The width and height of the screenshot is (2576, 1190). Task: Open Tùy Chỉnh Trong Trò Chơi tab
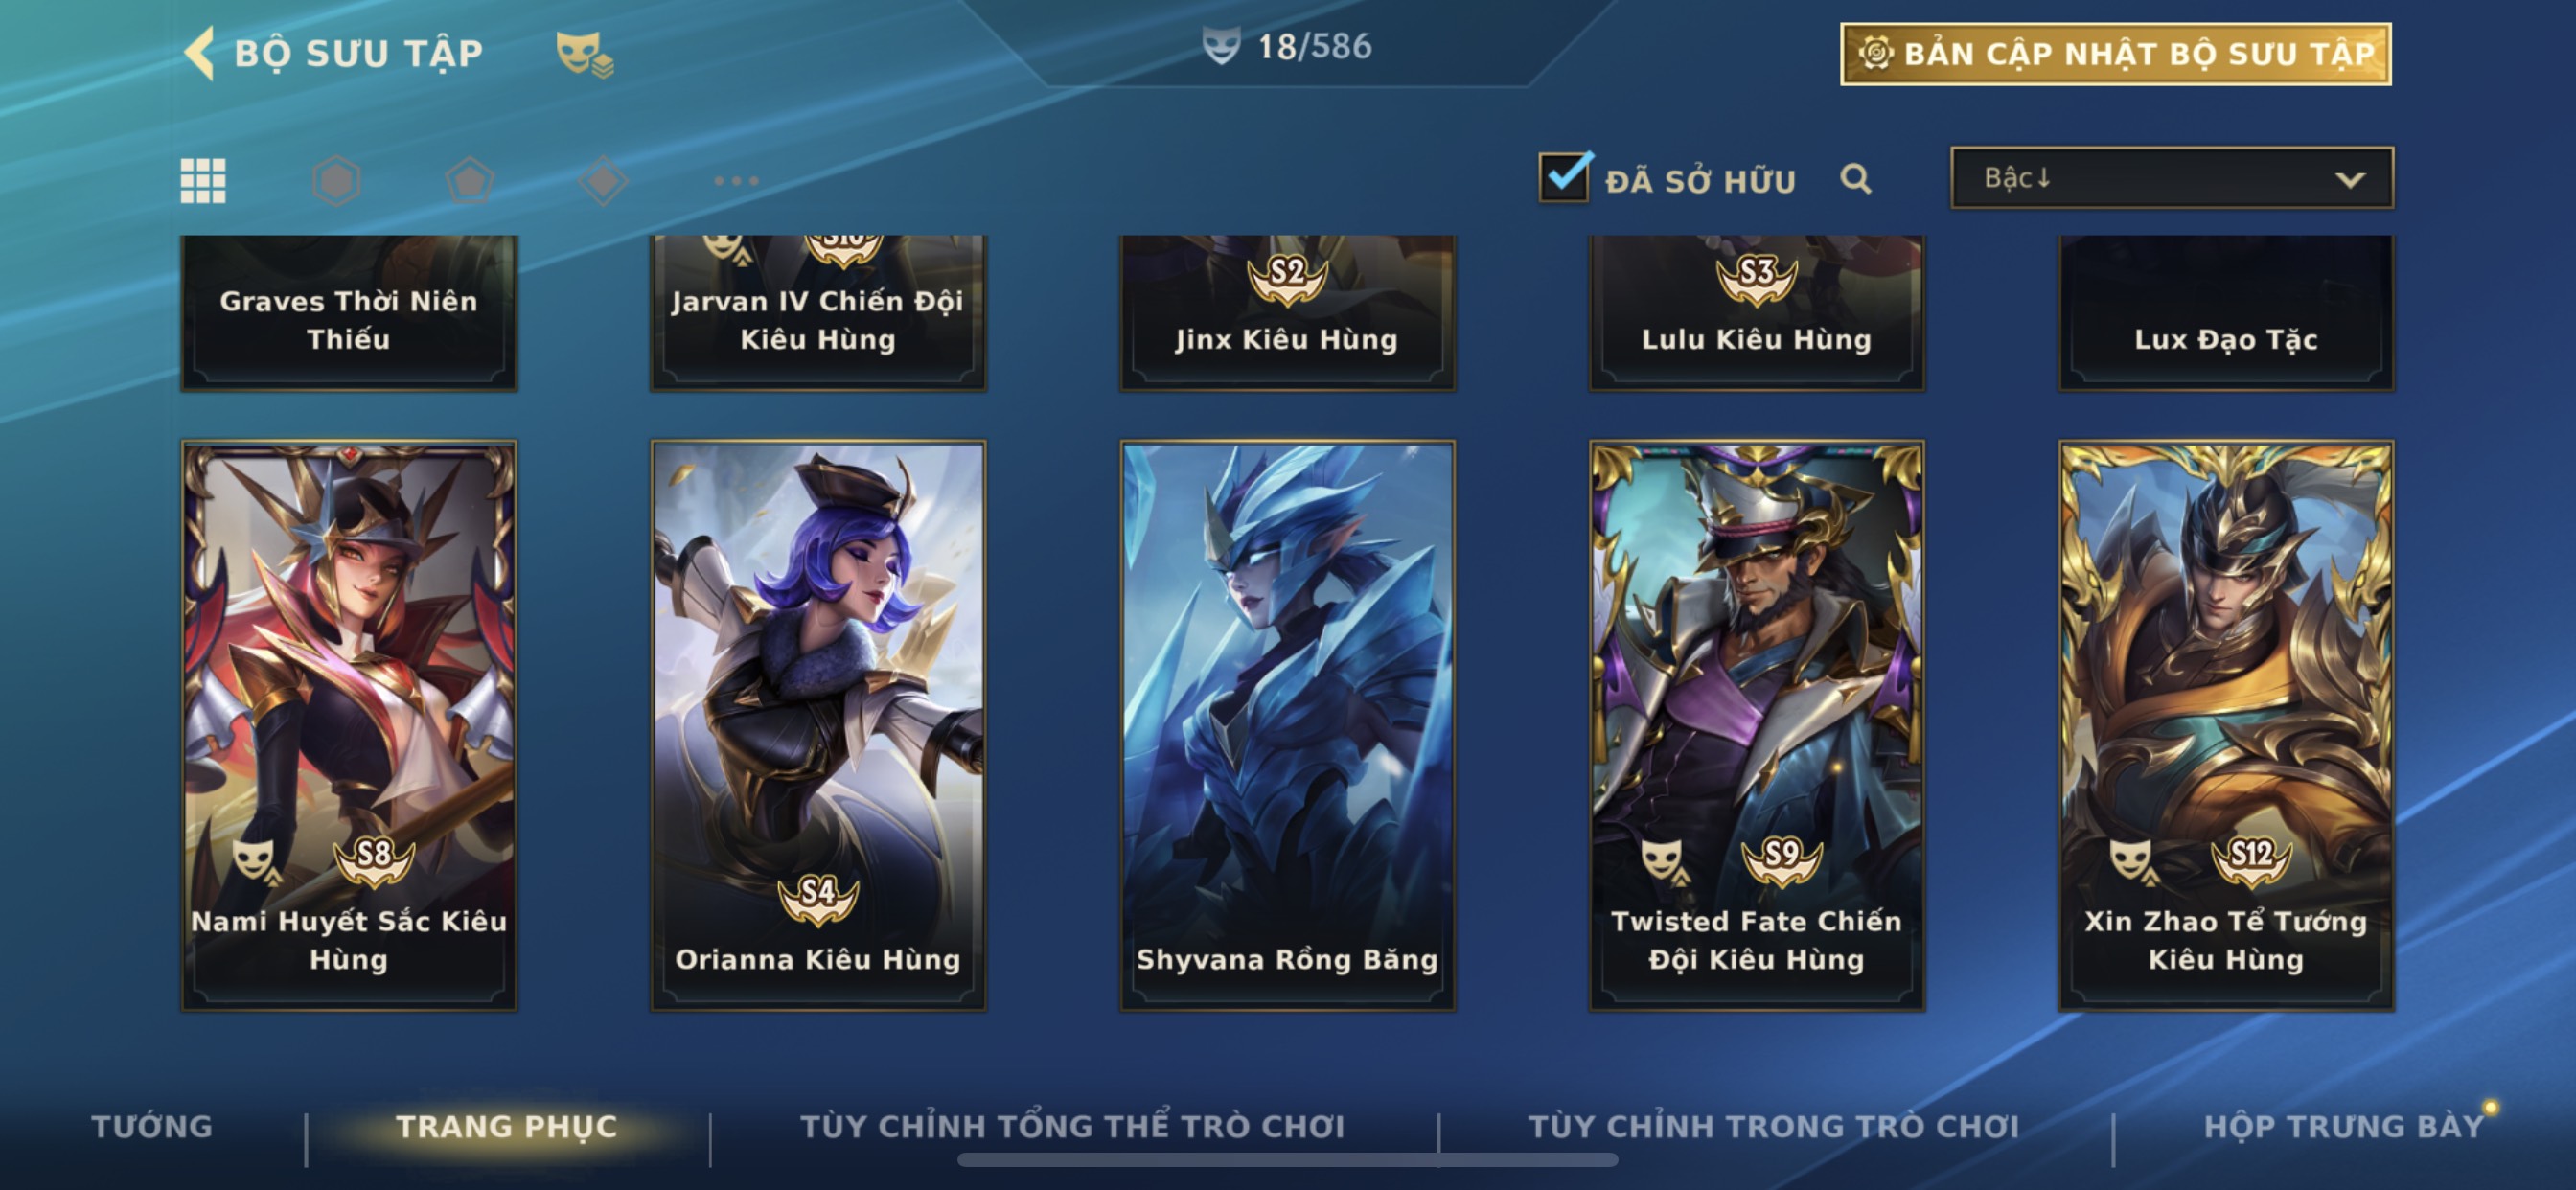click(x=1773, y=1126)
